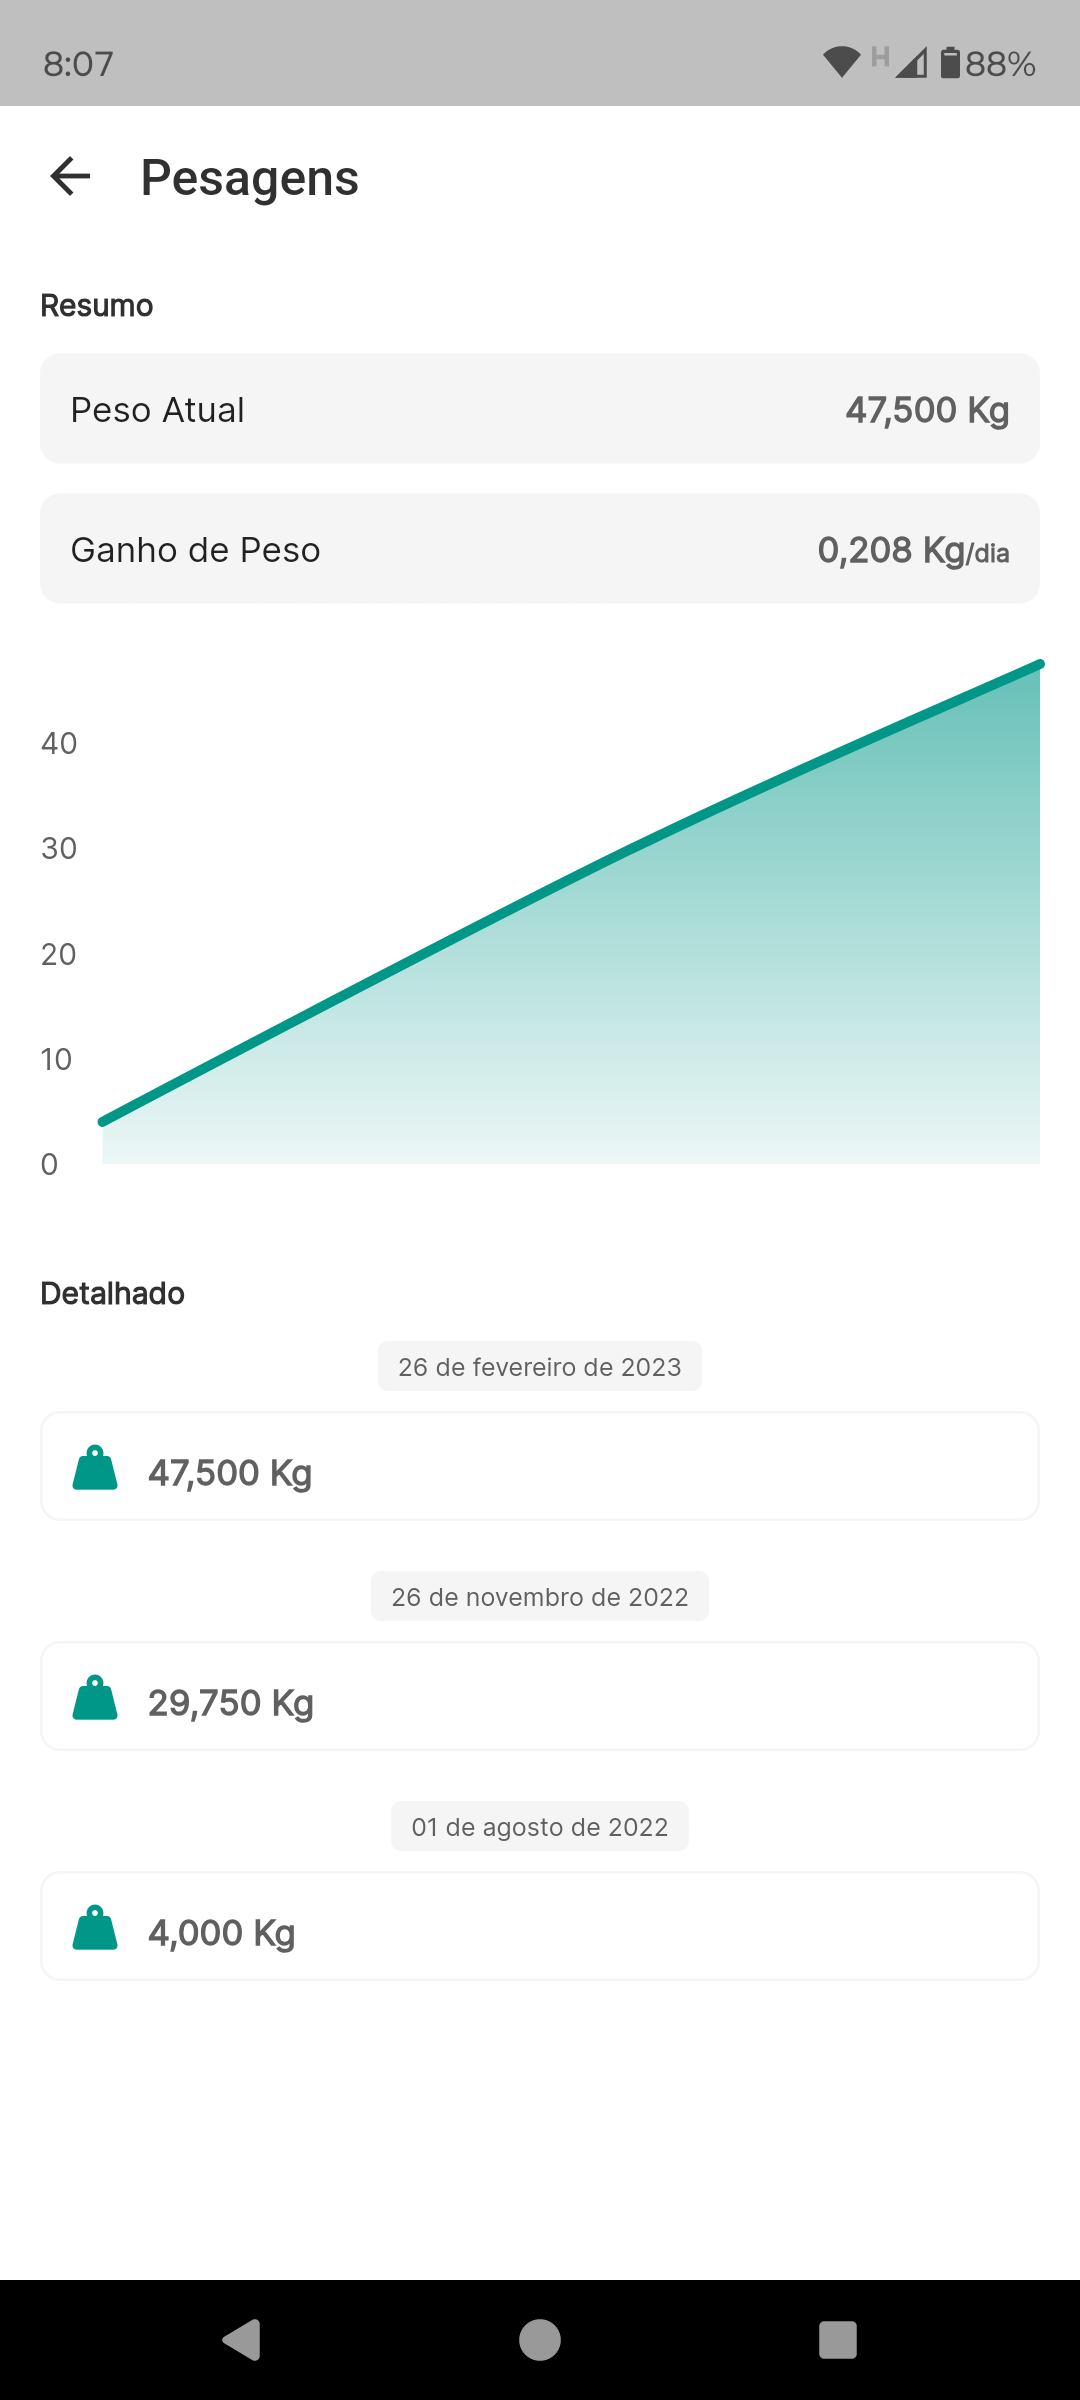The image size is (1080, 2400).
Task: Tap the battery icon in status bar
Action: coord(950,63)
